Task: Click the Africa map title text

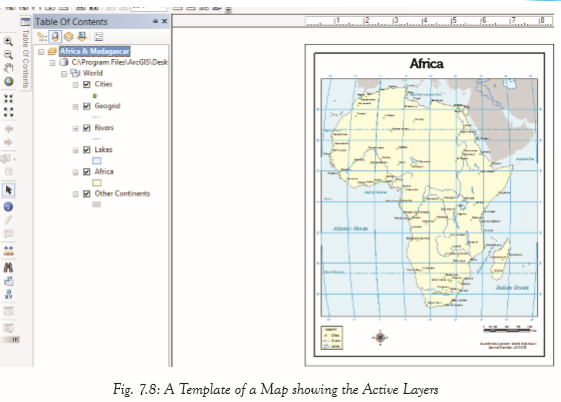Action: click(x=426, y=64)
